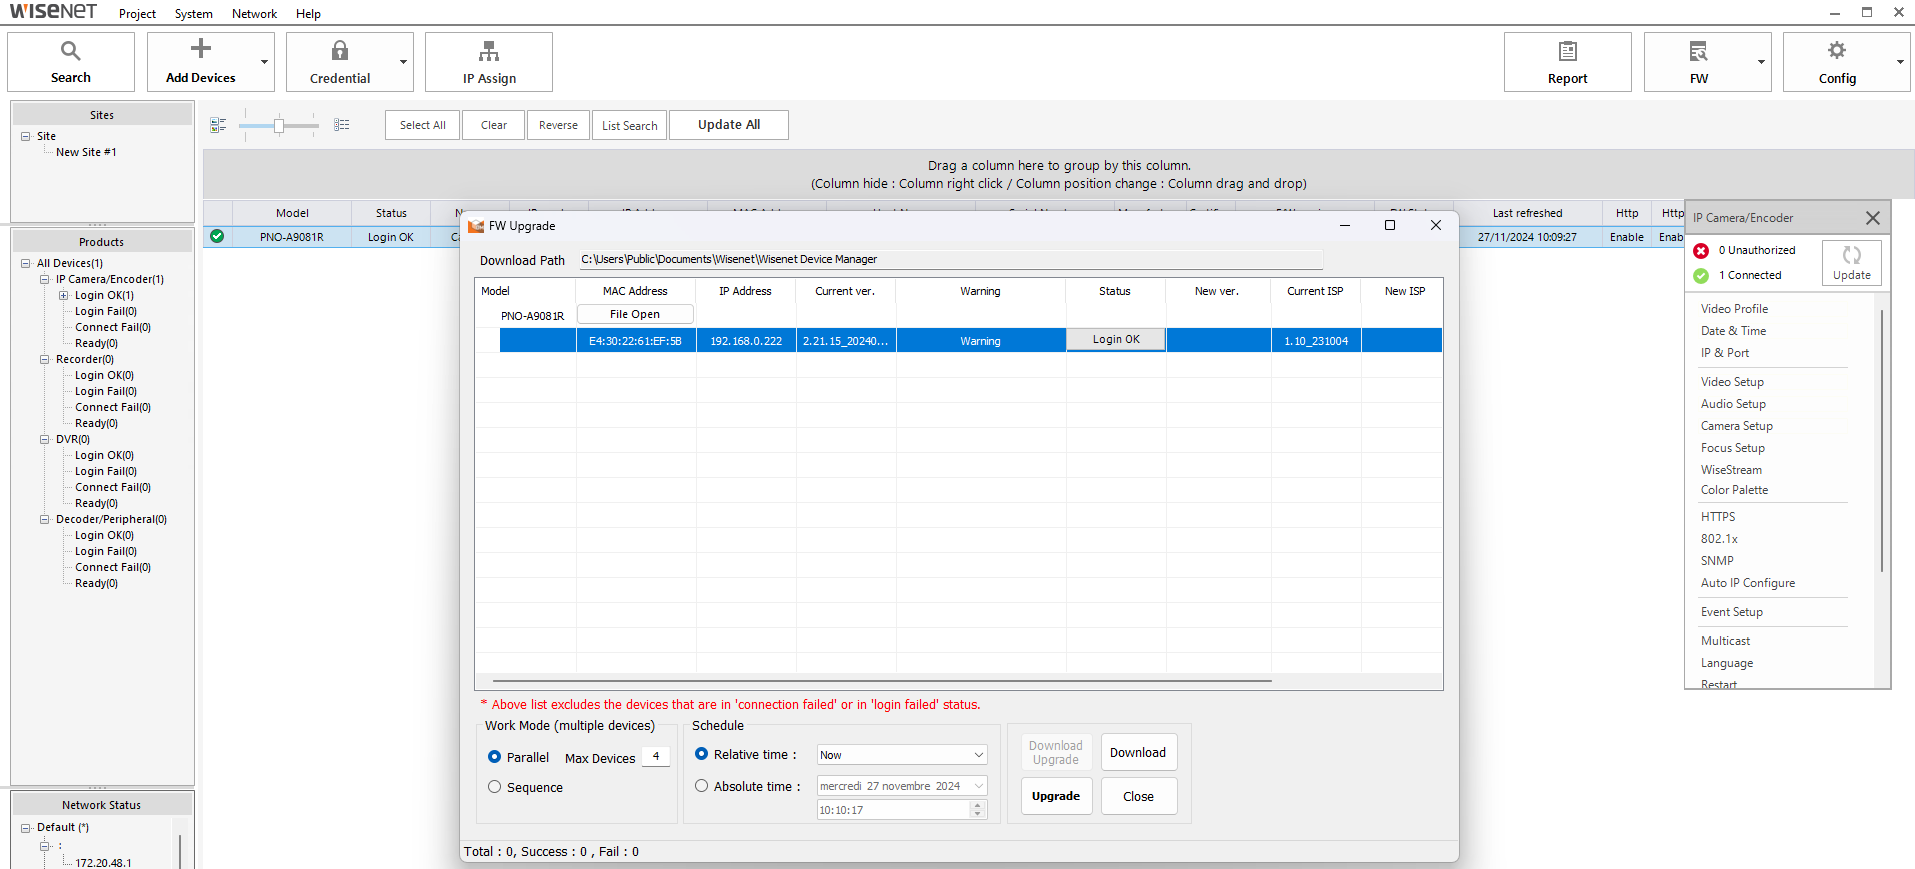Click the Add Devices plus icon
The width and height of the screenshot is (1915, 869).
point(201,48)
